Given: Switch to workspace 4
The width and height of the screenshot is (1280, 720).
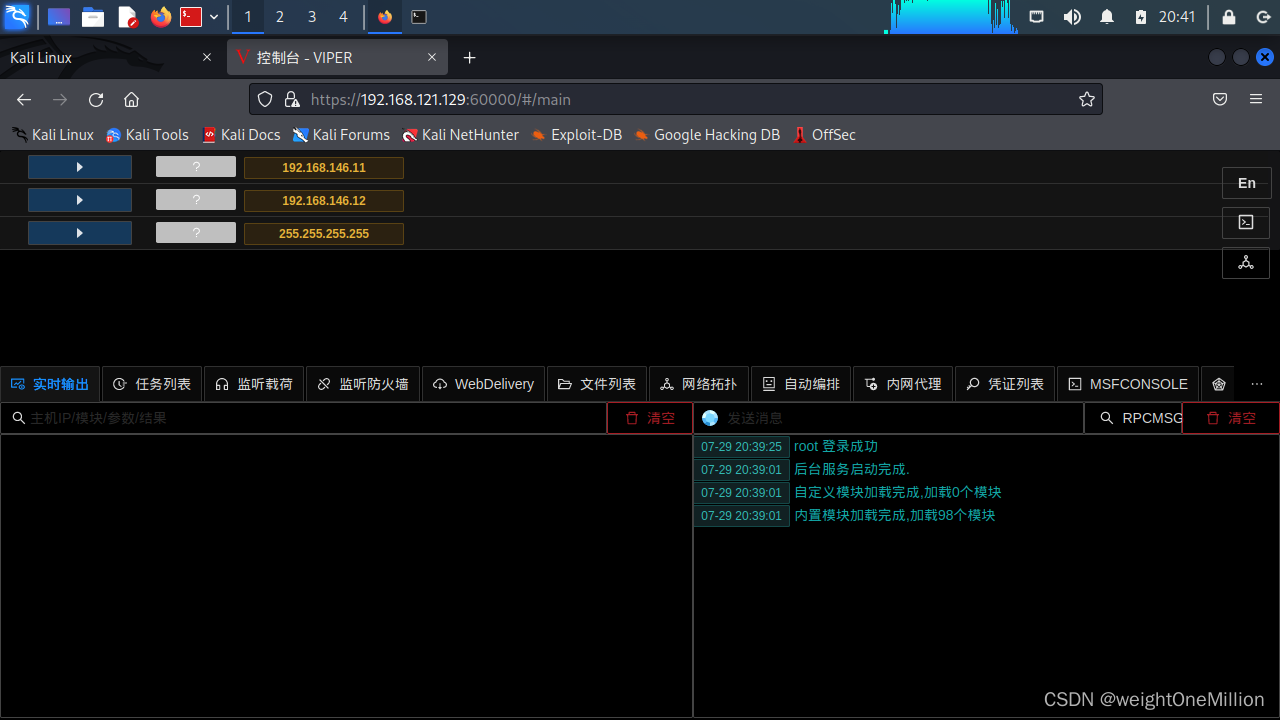Looking at the screenshot, I should pyautogui.click(x=343, y=17).
